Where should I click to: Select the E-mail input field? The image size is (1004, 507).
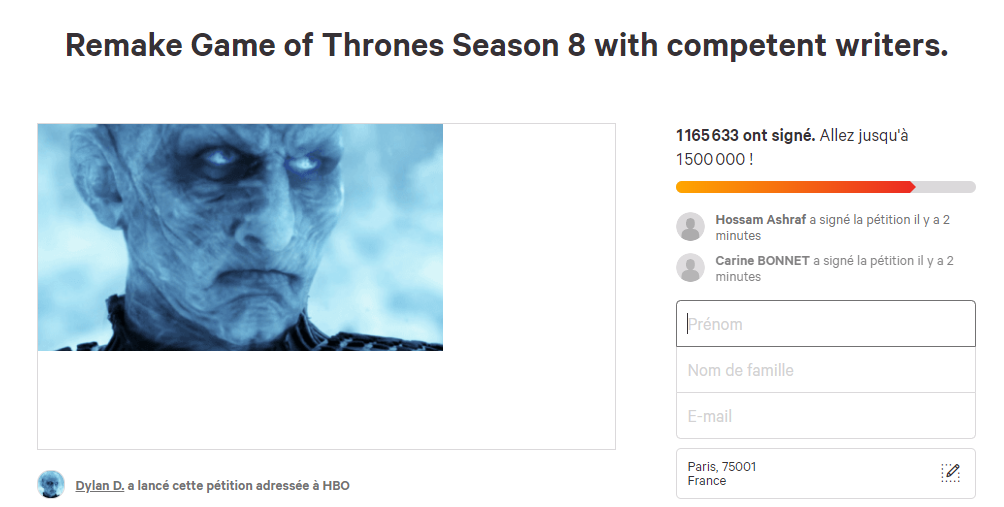(825, 416)
